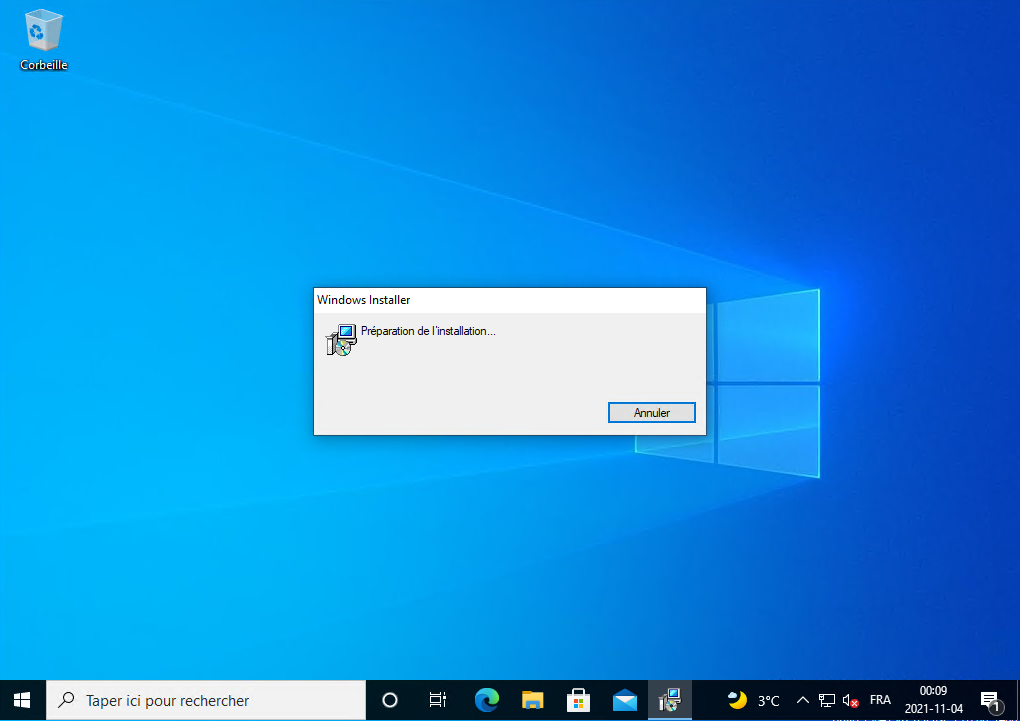Image resolution: width=1020 pixels, height=721 pixels.
Task: Open the notification center icon
Action: (x=990, y=700)
